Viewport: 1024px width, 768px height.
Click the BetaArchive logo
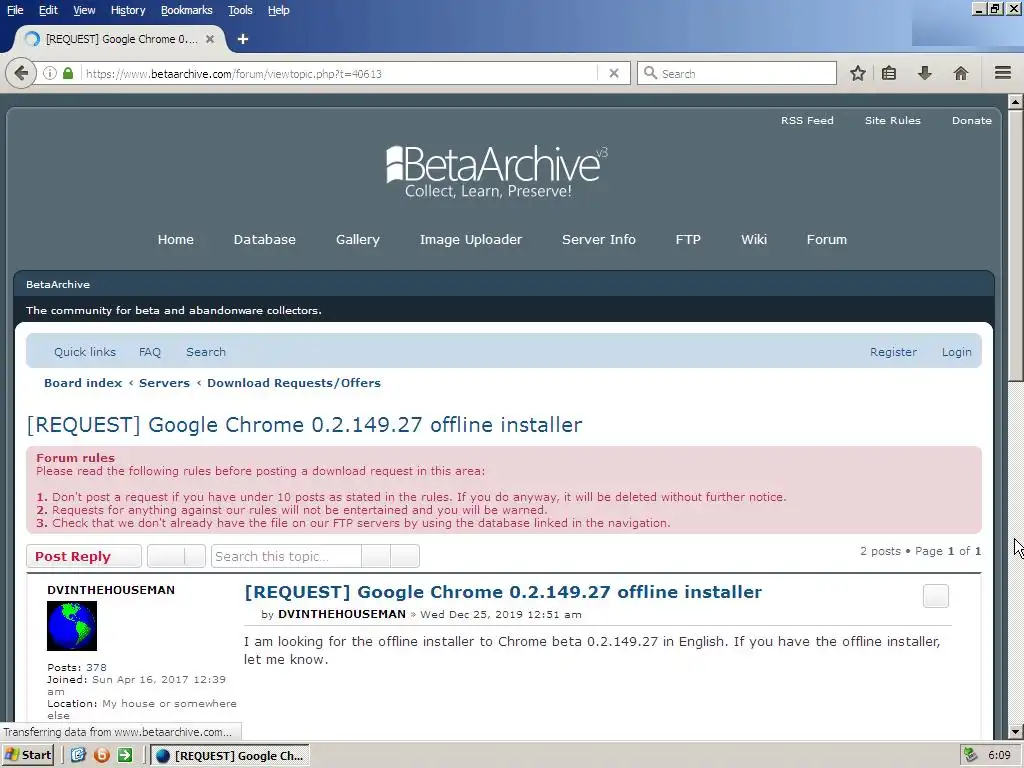point(497,172)
